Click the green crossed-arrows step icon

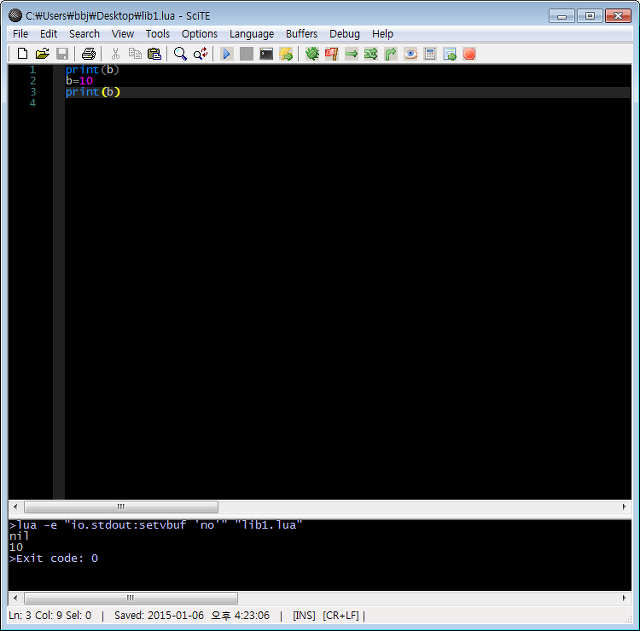click(371, 54)
